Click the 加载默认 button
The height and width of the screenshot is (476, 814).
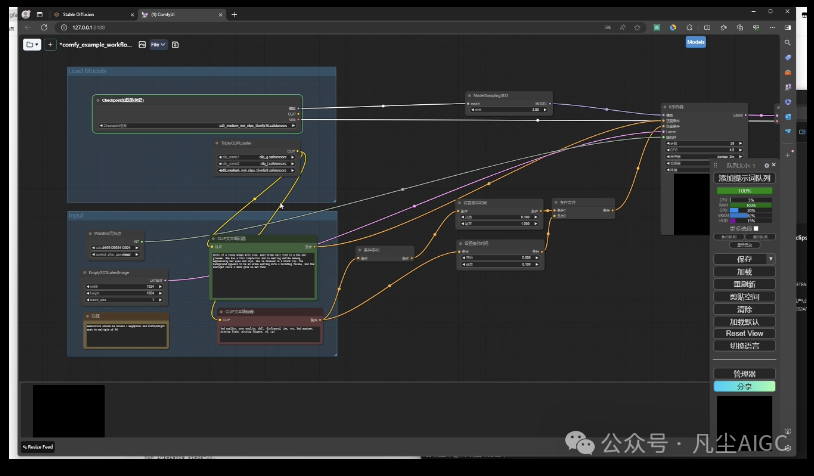(744, 322)
